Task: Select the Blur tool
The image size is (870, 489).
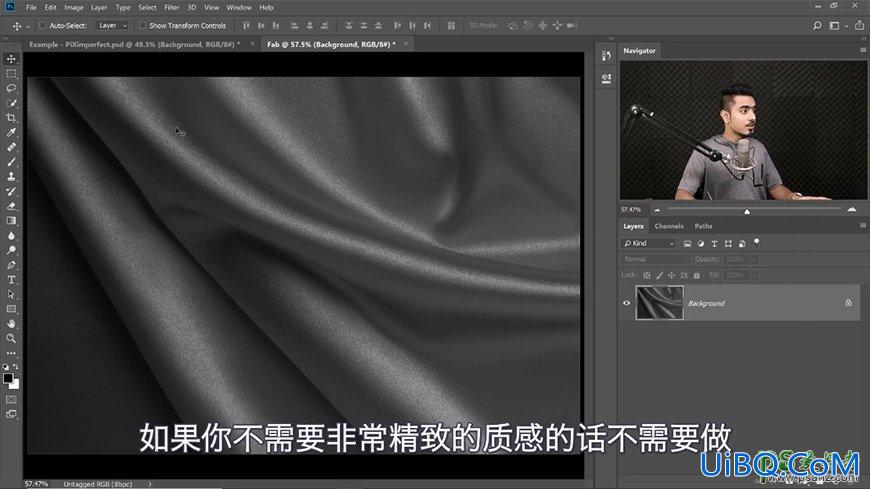Action: pos(11,235)
